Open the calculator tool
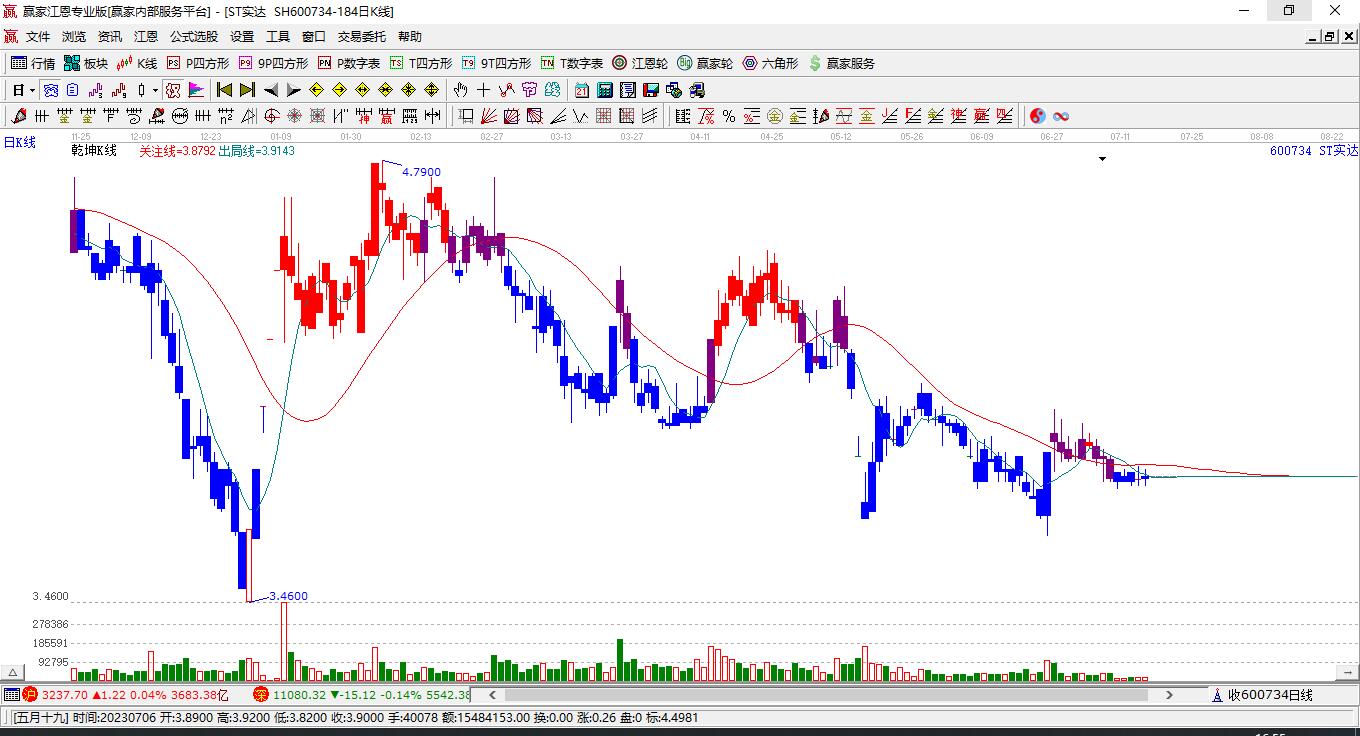Viewport: 1360px width, 736px height. tap(604, 90)
